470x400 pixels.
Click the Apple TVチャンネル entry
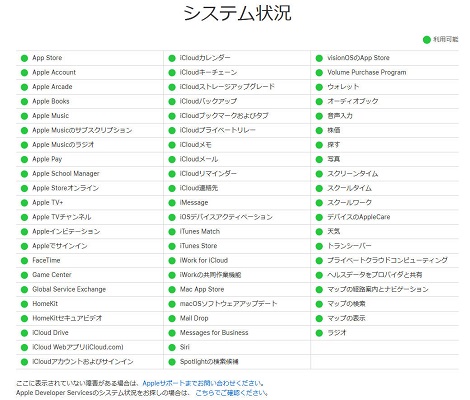61,217
